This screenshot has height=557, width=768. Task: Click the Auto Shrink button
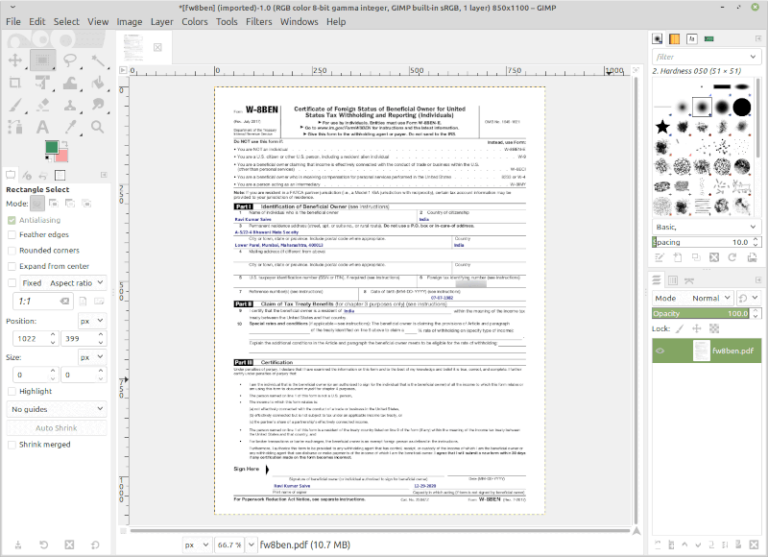pyautogui.click(x=57, y=427)
